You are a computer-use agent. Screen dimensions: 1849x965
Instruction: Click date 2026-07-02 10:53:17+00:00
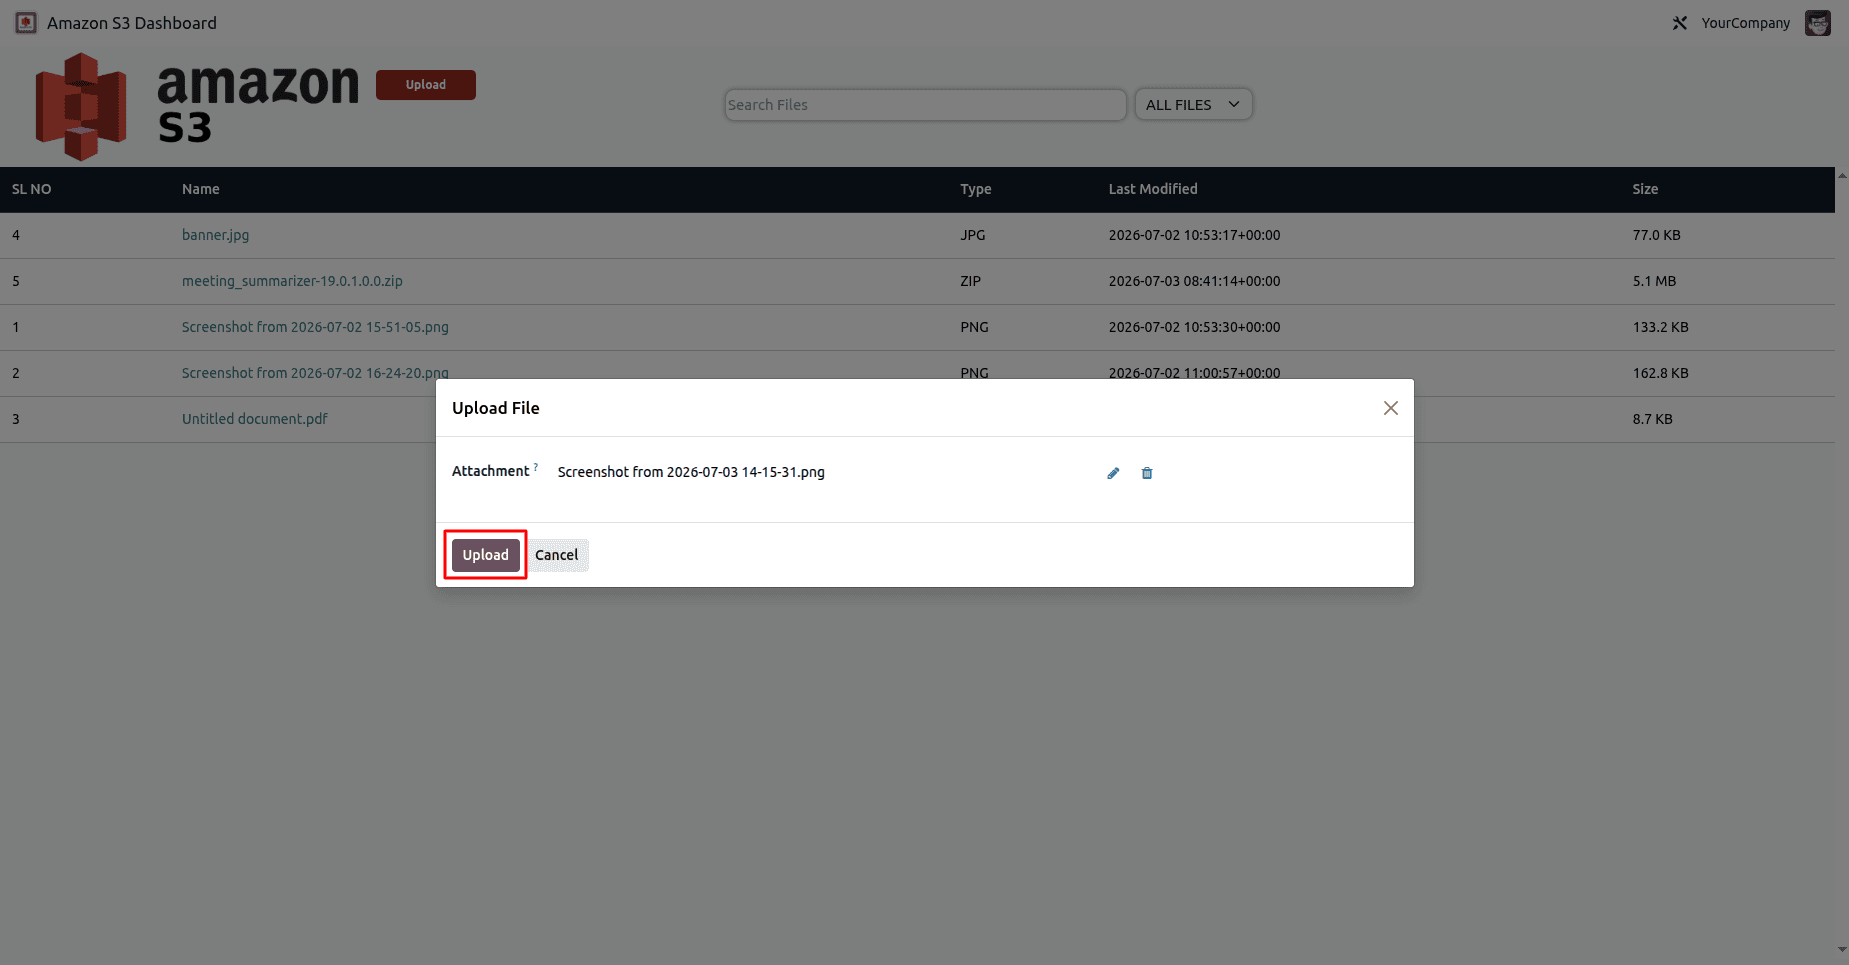point(1194,235)
